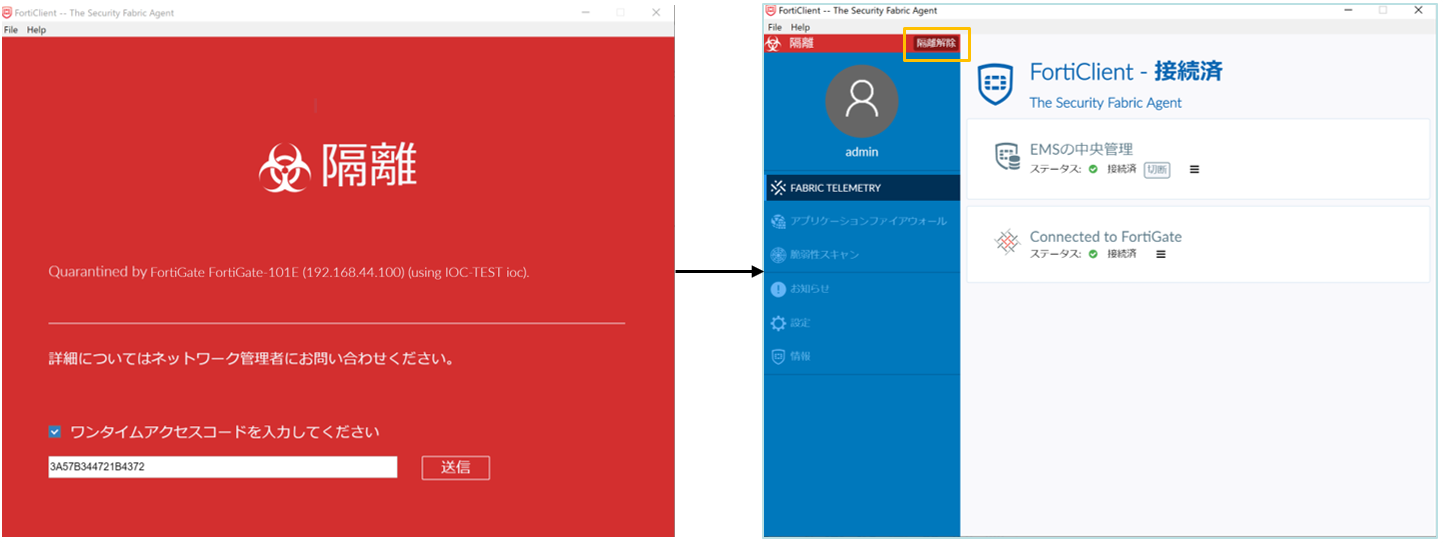Click the EMS central management server icon
The width and height of the screenshot is (1443, 543).
pyautogui.click(x=1007, y=157)
